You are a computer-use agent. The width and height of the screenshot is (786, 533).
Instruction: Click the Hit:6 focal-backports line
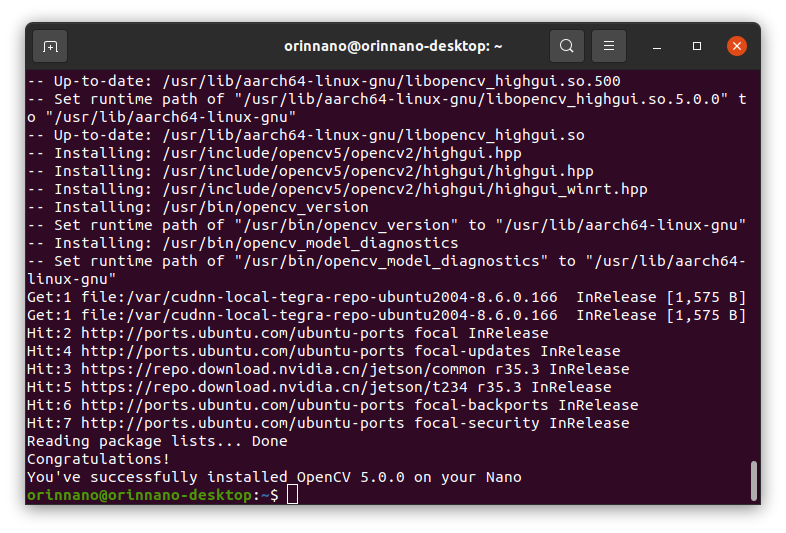[333, 405]
